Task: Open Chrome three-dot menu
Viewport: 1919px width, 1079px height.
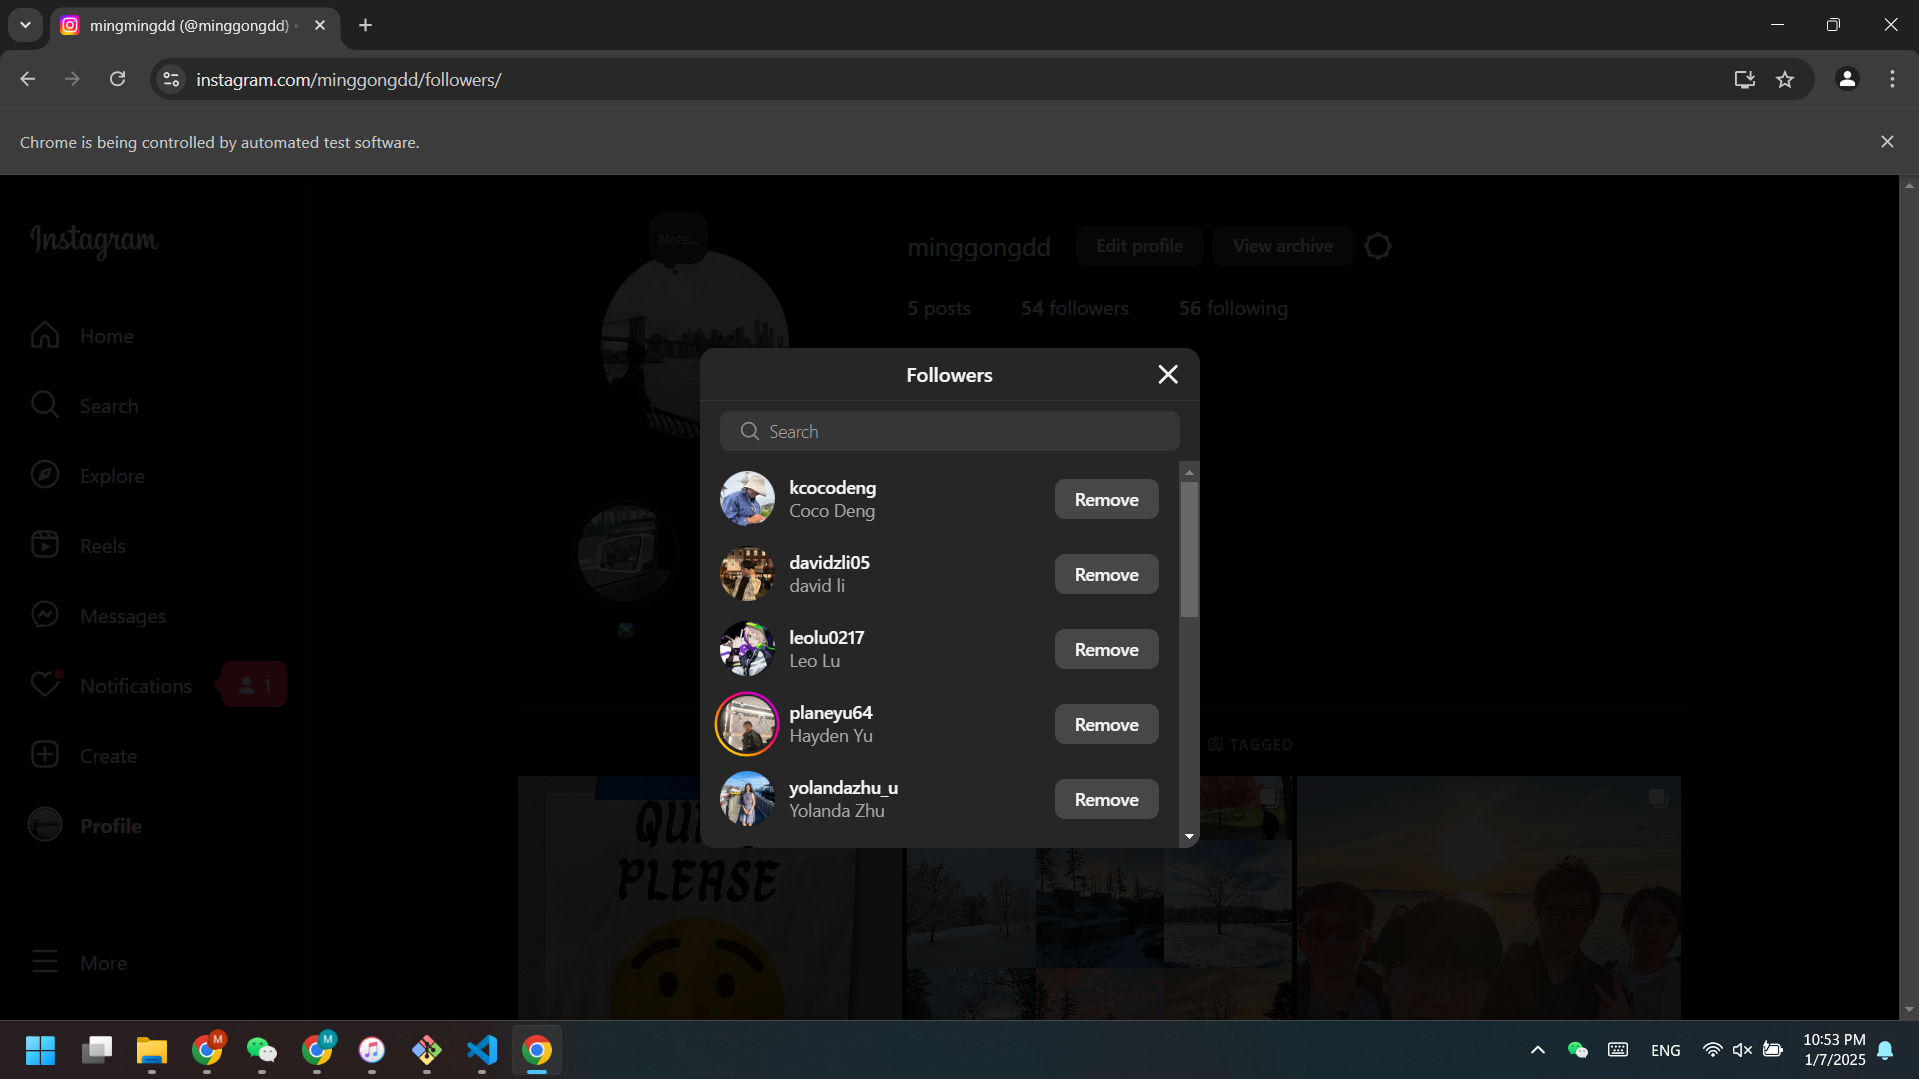Action: pos(1892,79)
